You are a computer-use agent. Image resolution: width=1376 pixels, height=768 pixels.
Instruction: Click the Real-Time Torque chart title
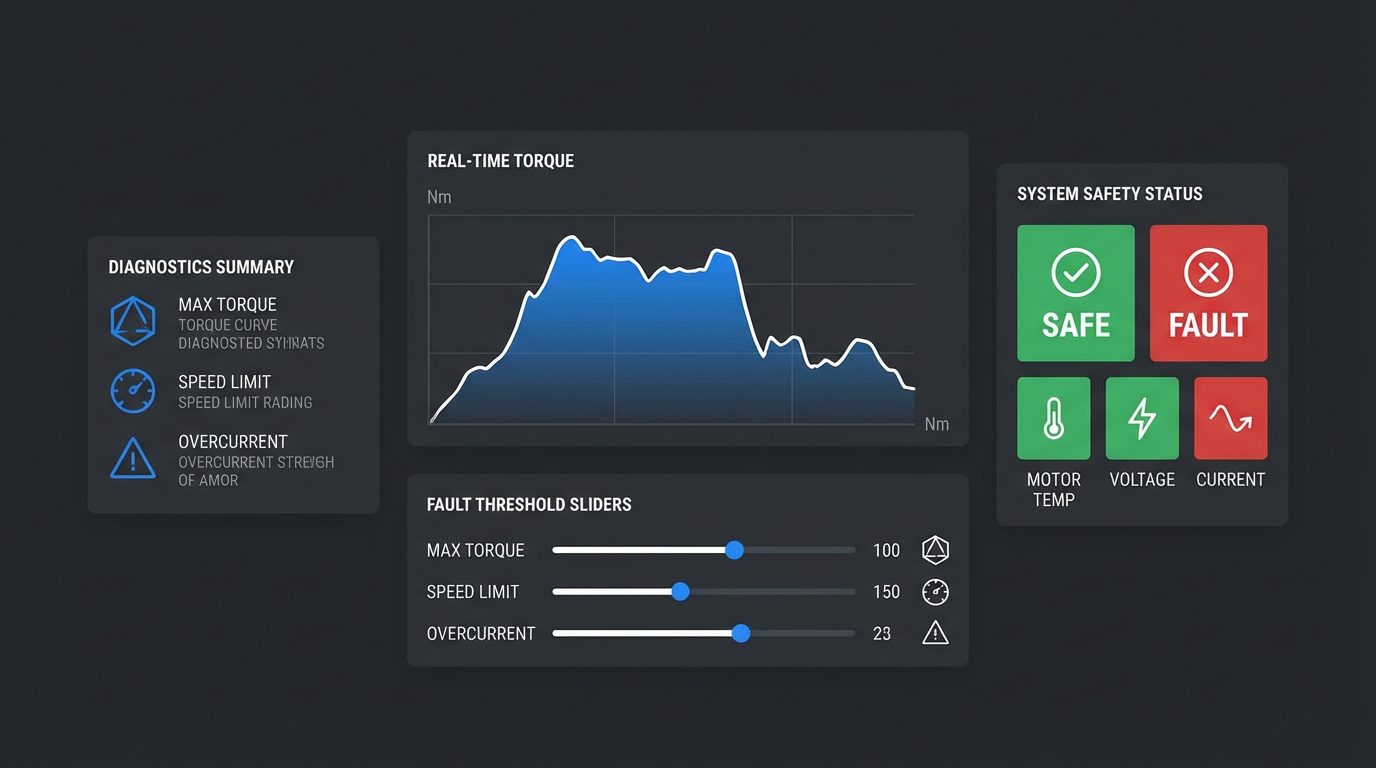click(500, 161)
